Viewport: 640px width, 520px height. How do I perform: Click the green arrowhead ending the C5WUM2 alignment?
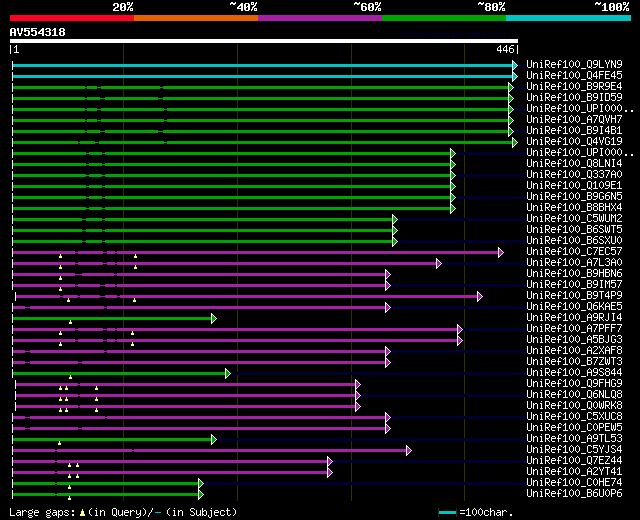(395, 220)
